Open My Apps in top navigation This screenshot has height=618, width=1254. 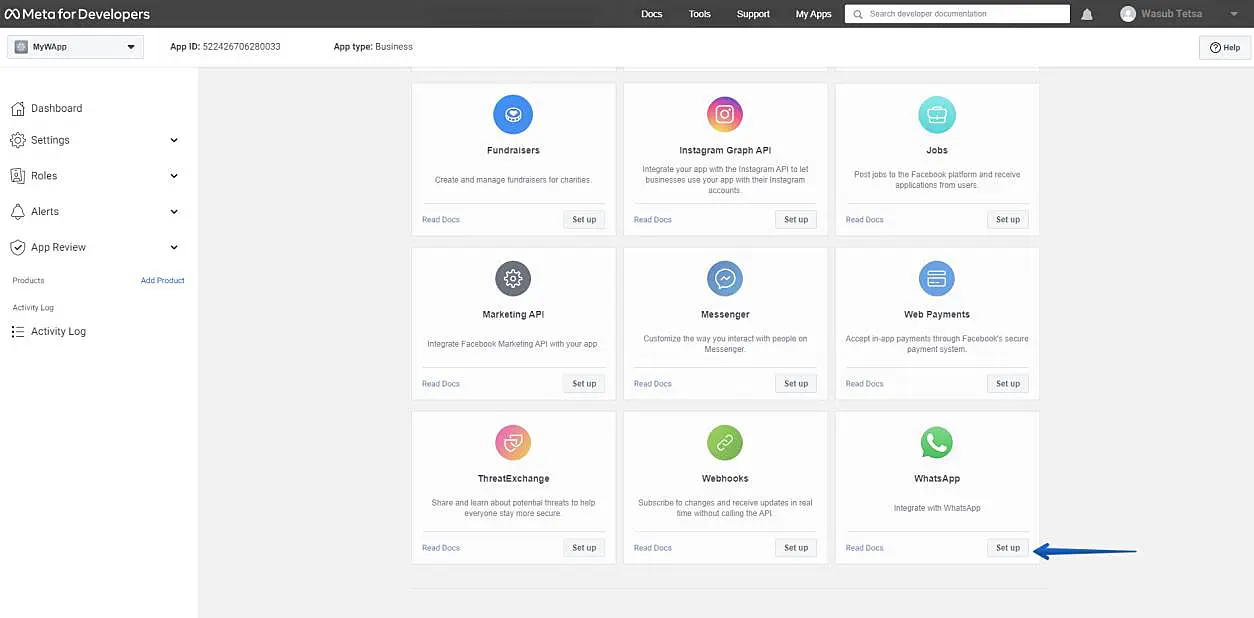pos(813,14)
